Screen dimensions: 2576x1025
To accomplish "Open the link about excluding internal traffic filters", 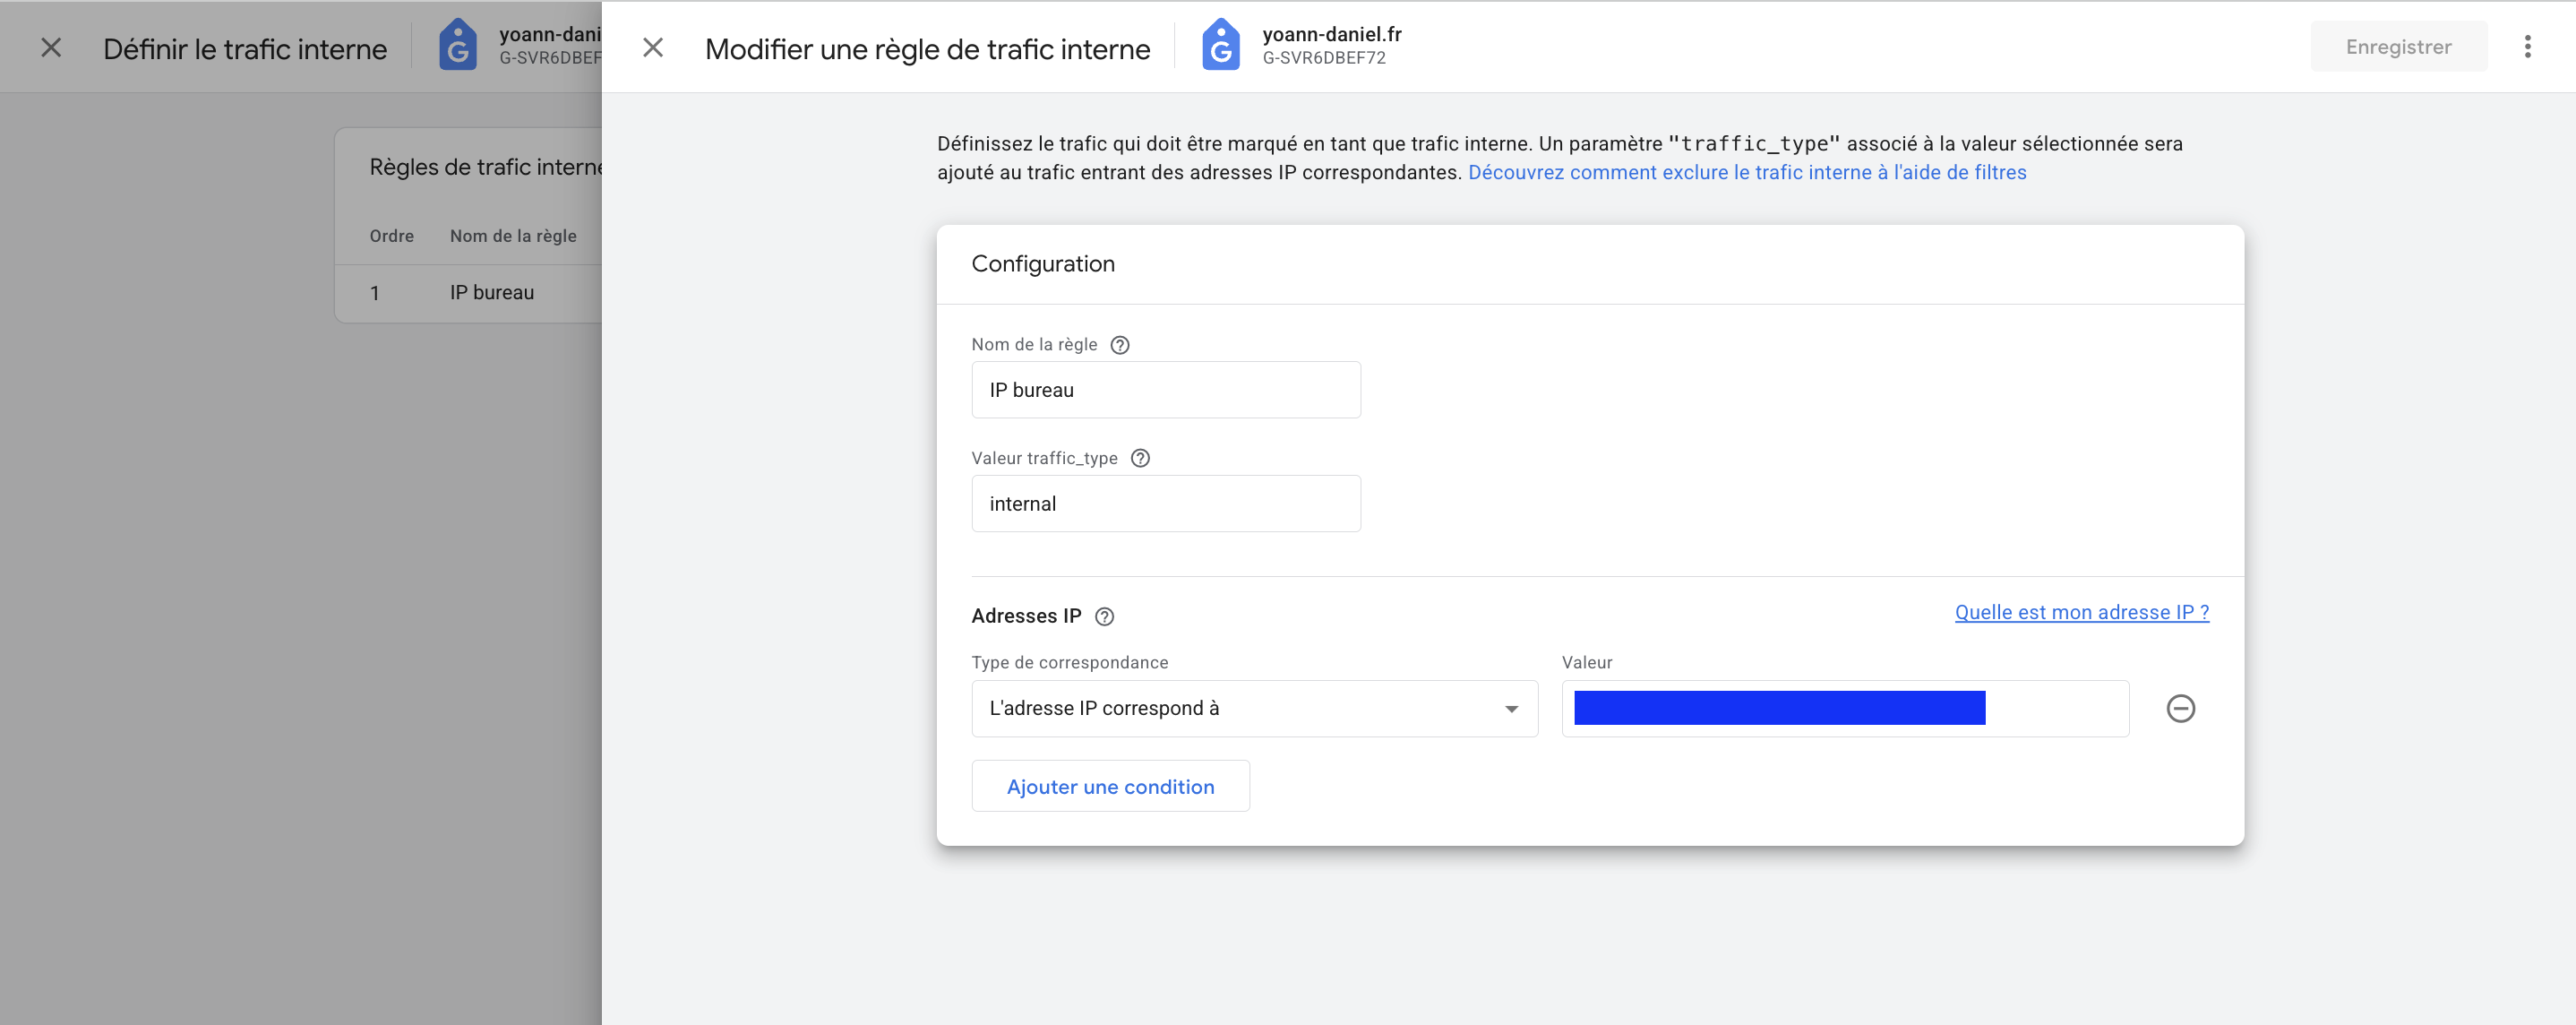I will click(x=1746, y=172).
